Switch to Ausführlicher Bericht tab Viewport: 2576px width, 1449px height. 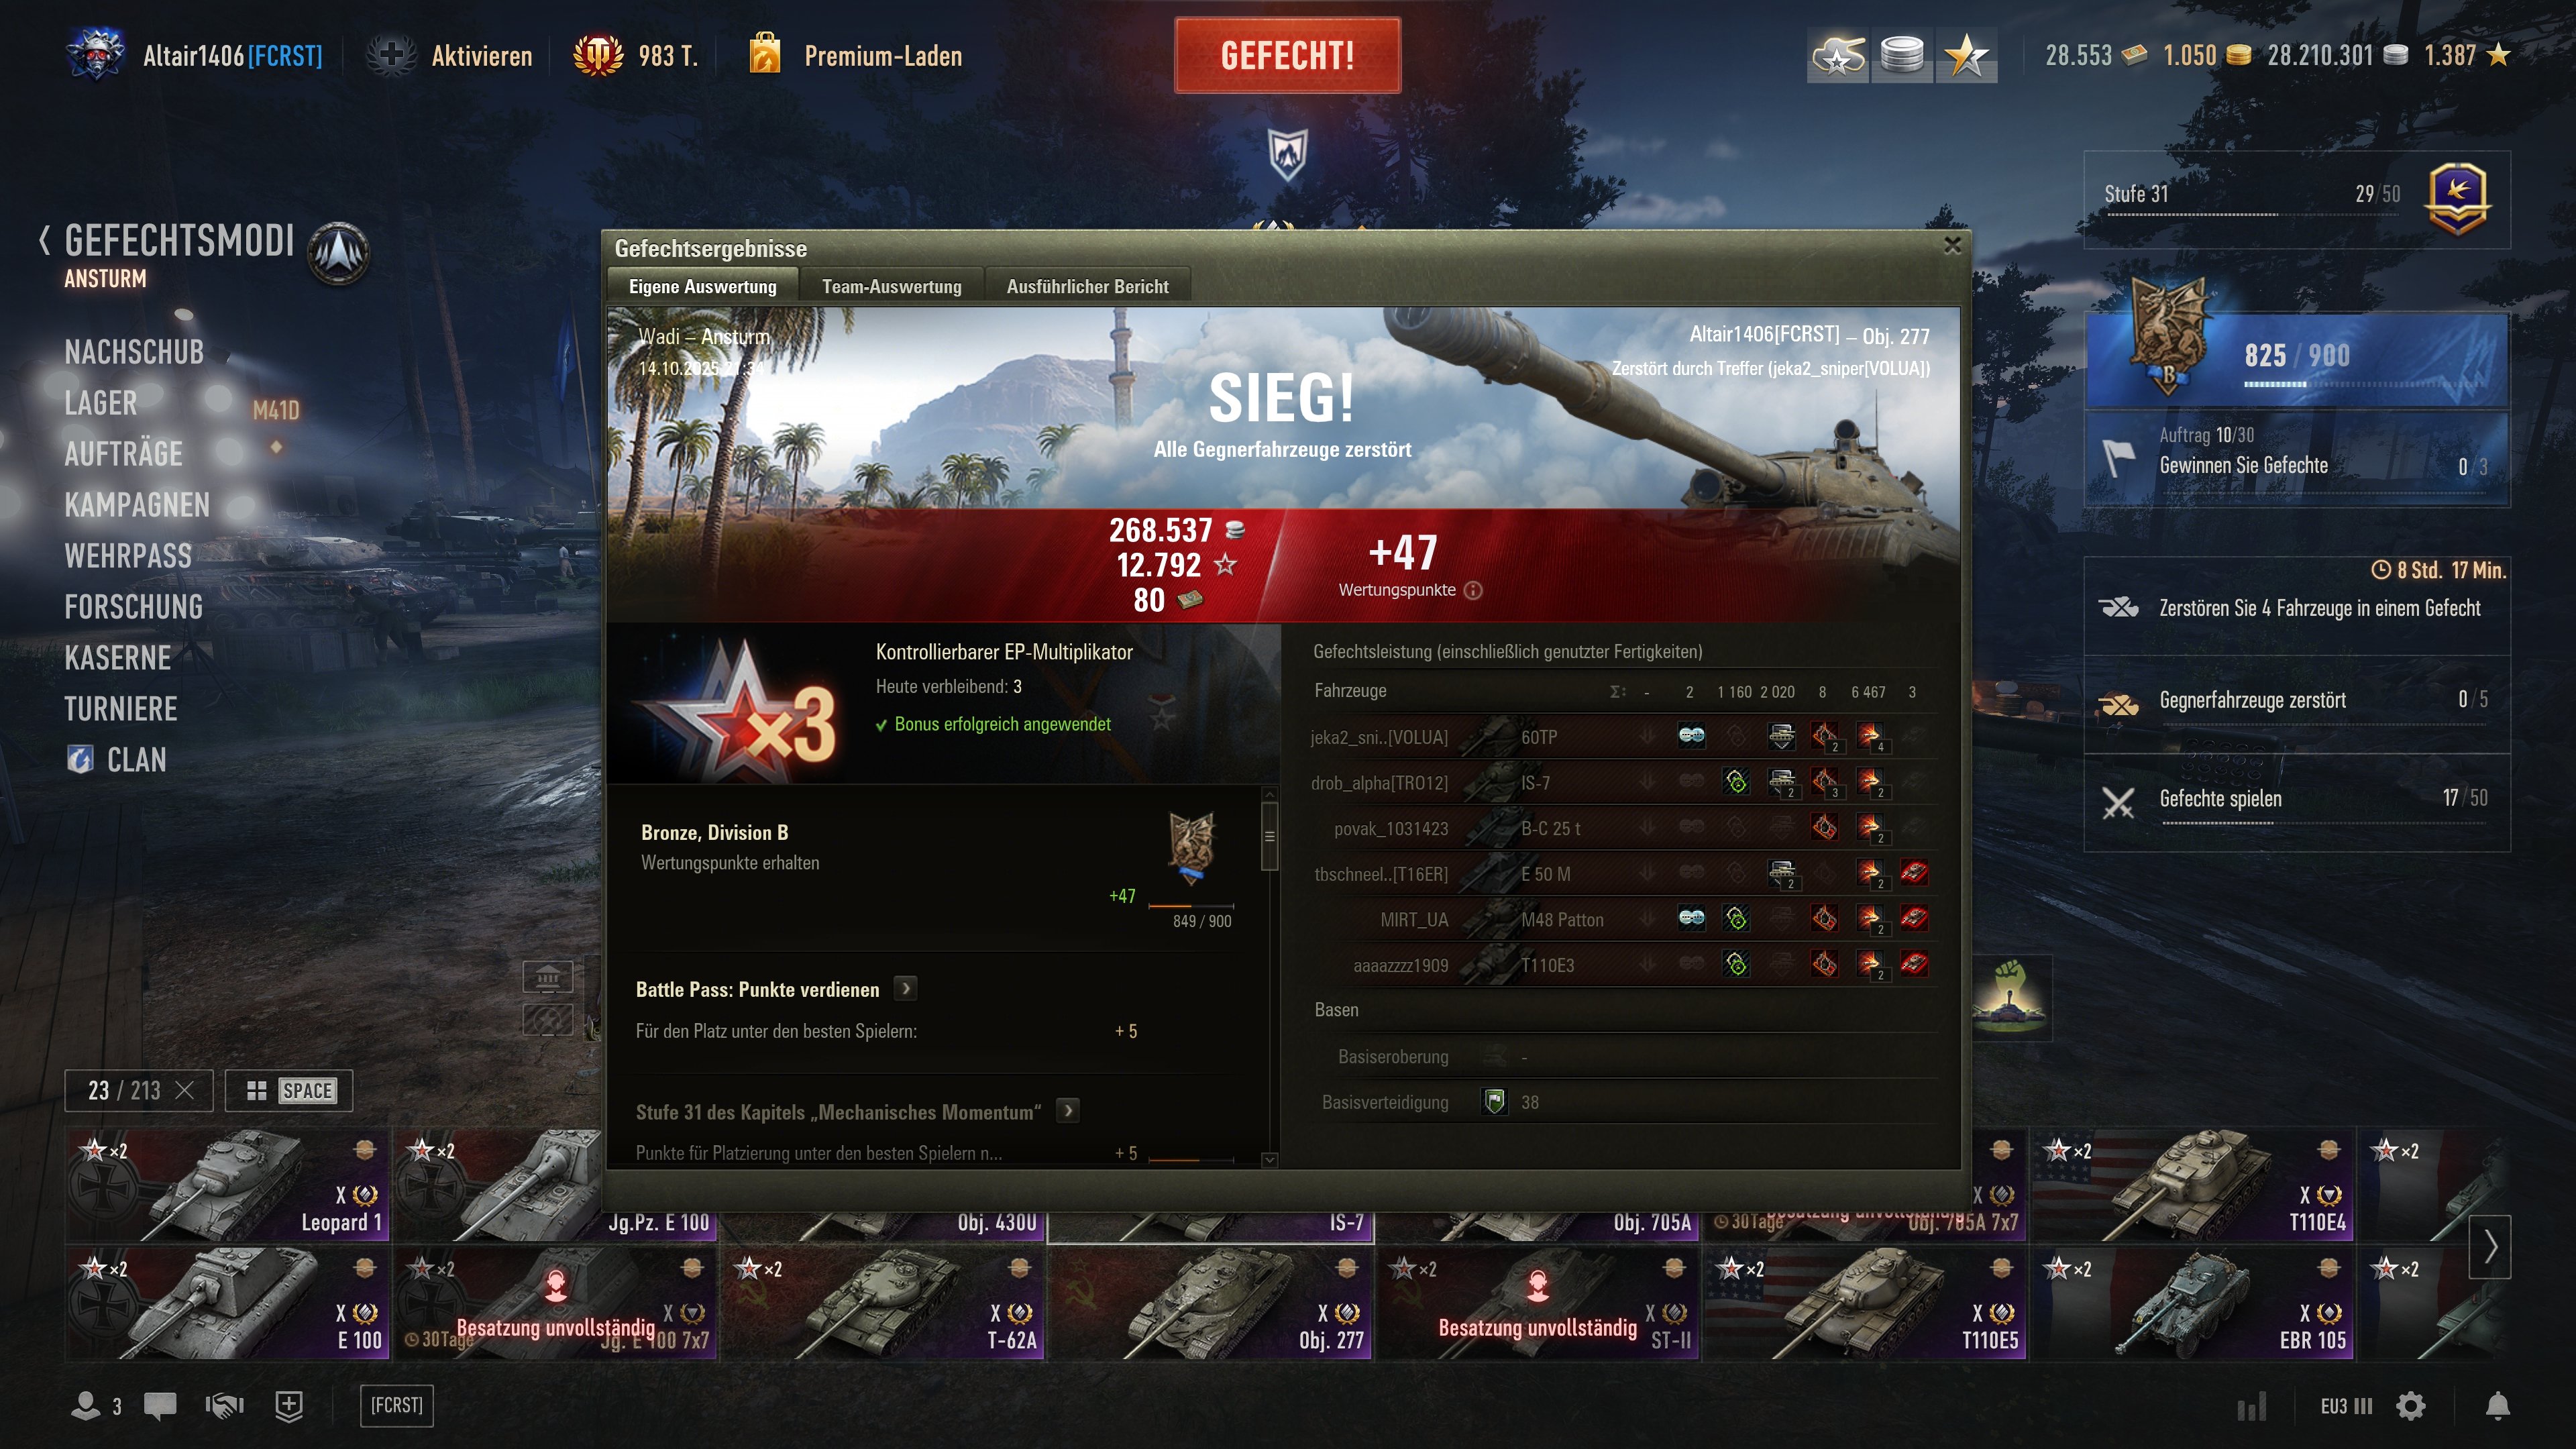pyautogui.click(x=1087, y=286)
